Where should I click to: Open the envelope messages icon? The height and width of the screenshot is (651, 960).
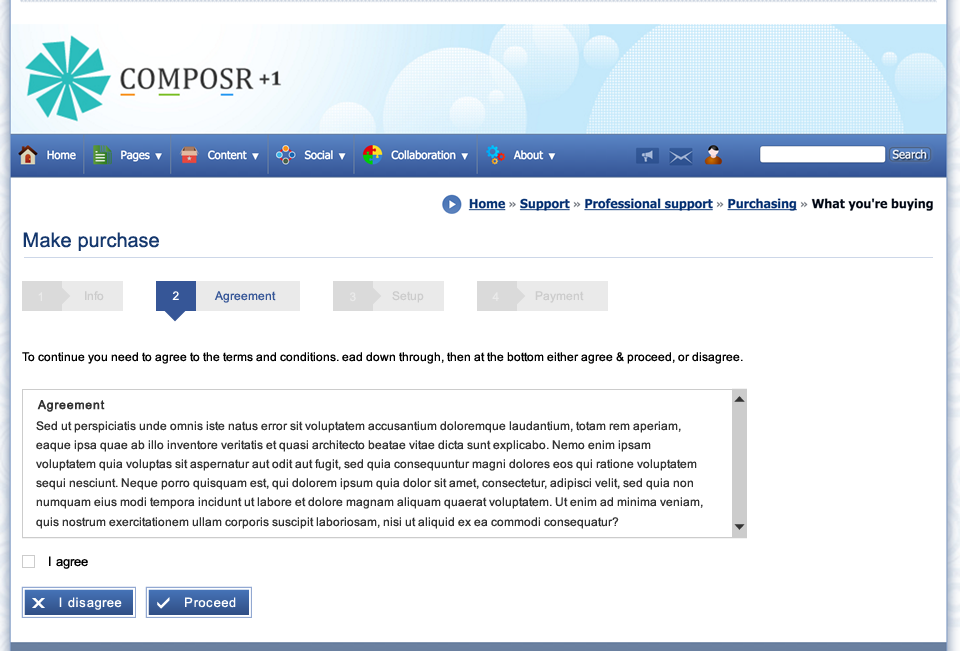pos(681,156)
